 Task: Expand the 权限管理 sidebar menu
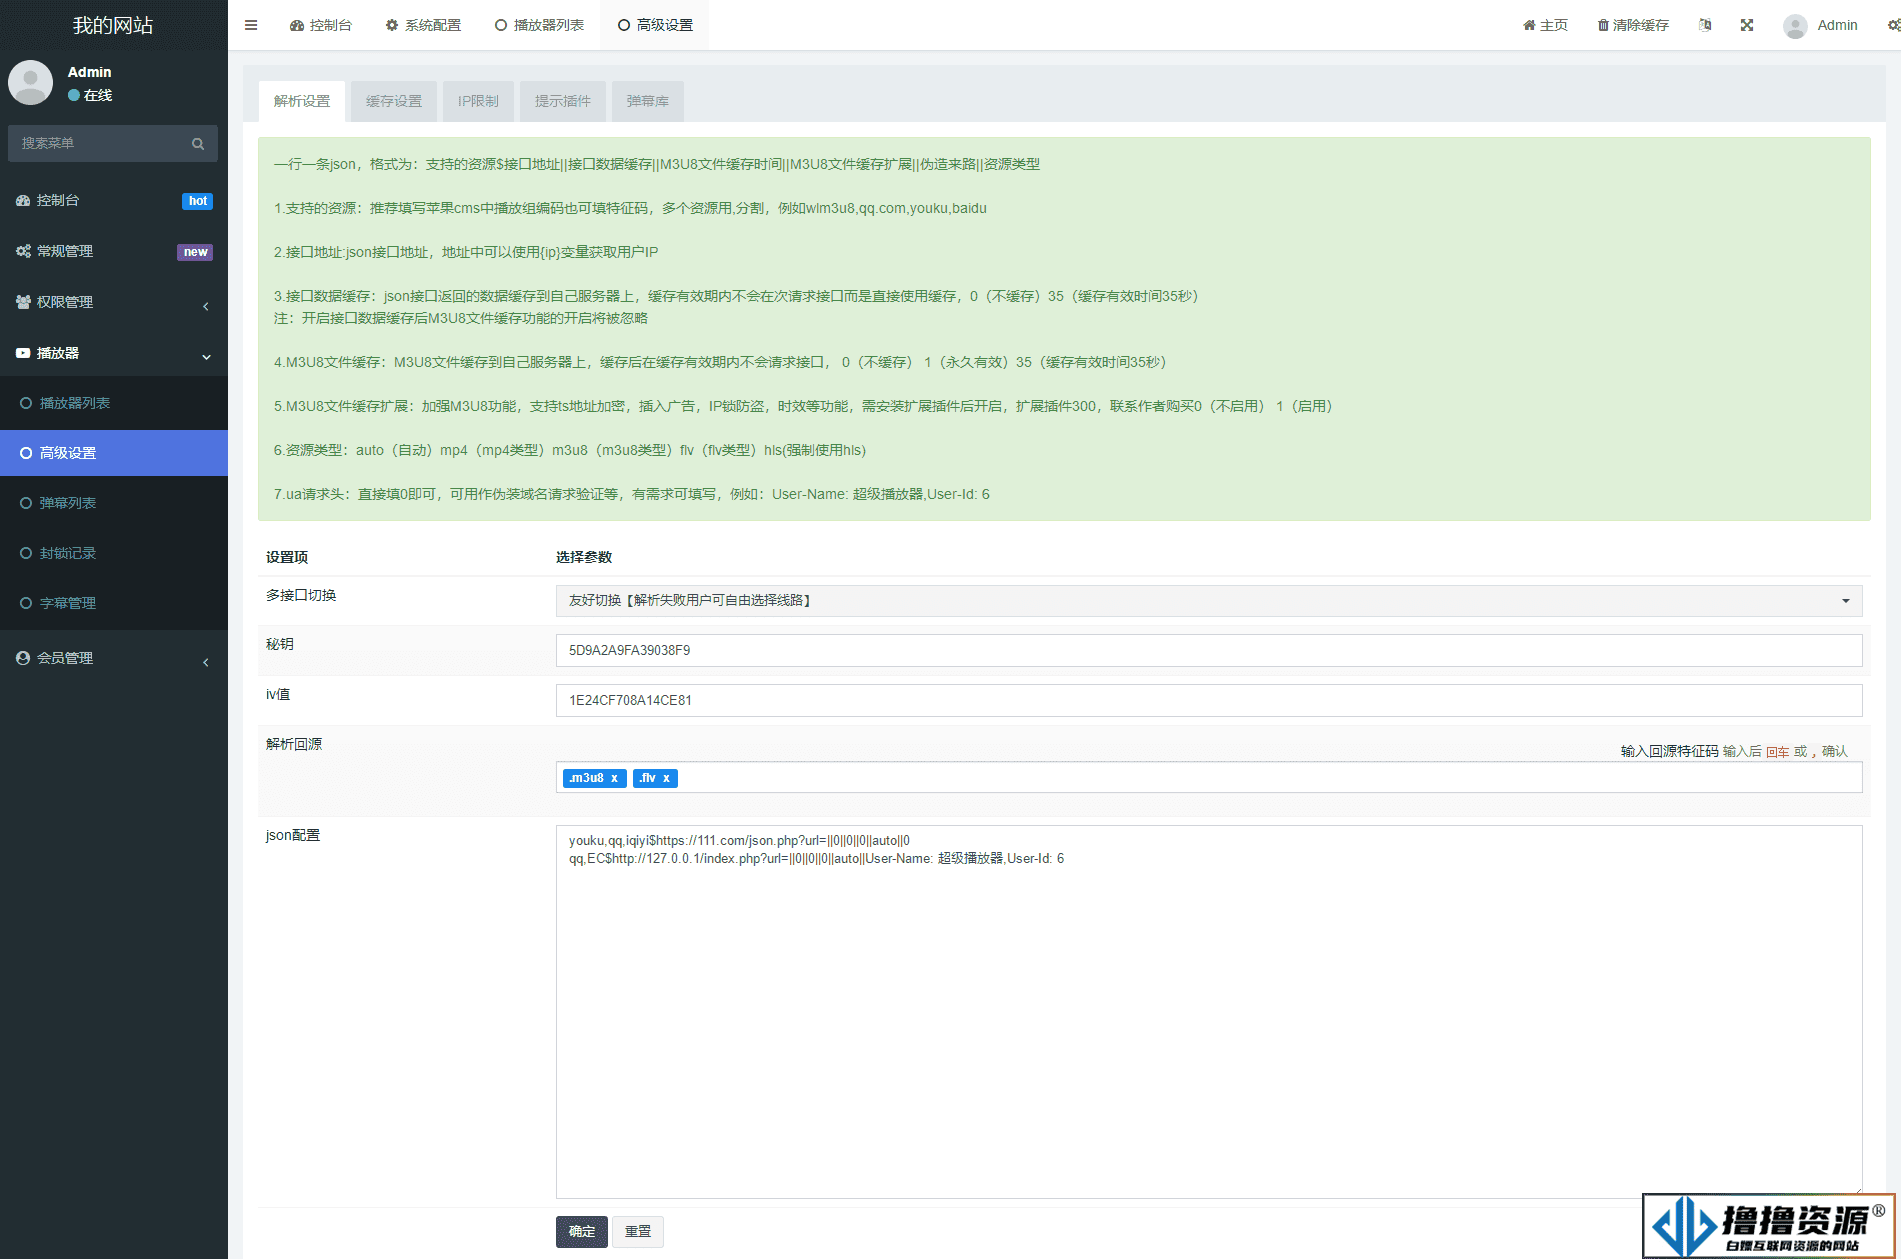coord(114,302)
